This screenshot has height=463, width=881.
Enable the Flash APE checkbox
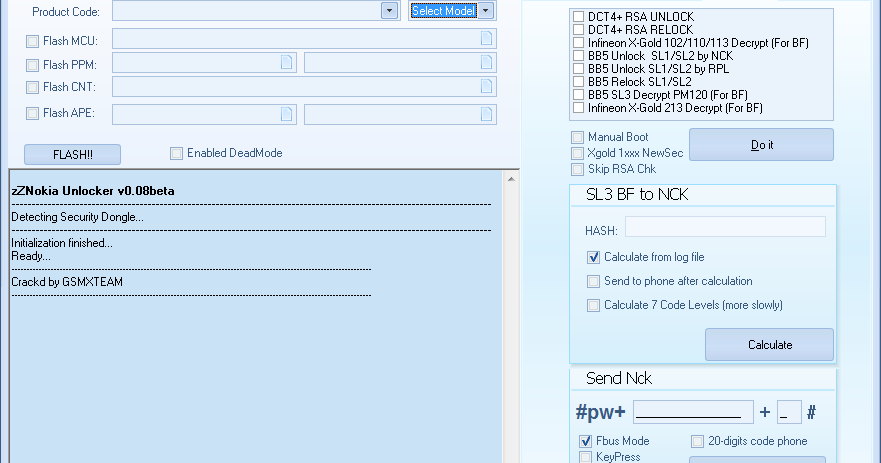point(33,113)
